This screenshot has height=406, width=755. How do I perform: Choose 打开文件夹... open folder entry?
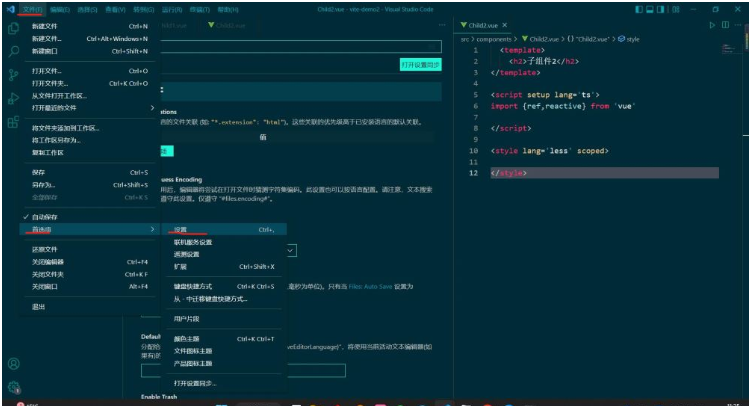[89, 83]
